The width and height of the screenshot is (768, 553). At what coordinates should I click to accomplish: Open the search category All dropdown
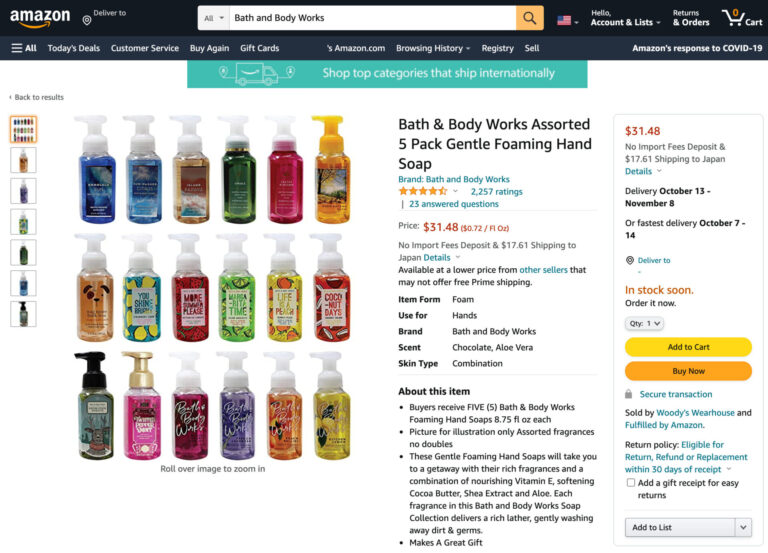[214, 18]
